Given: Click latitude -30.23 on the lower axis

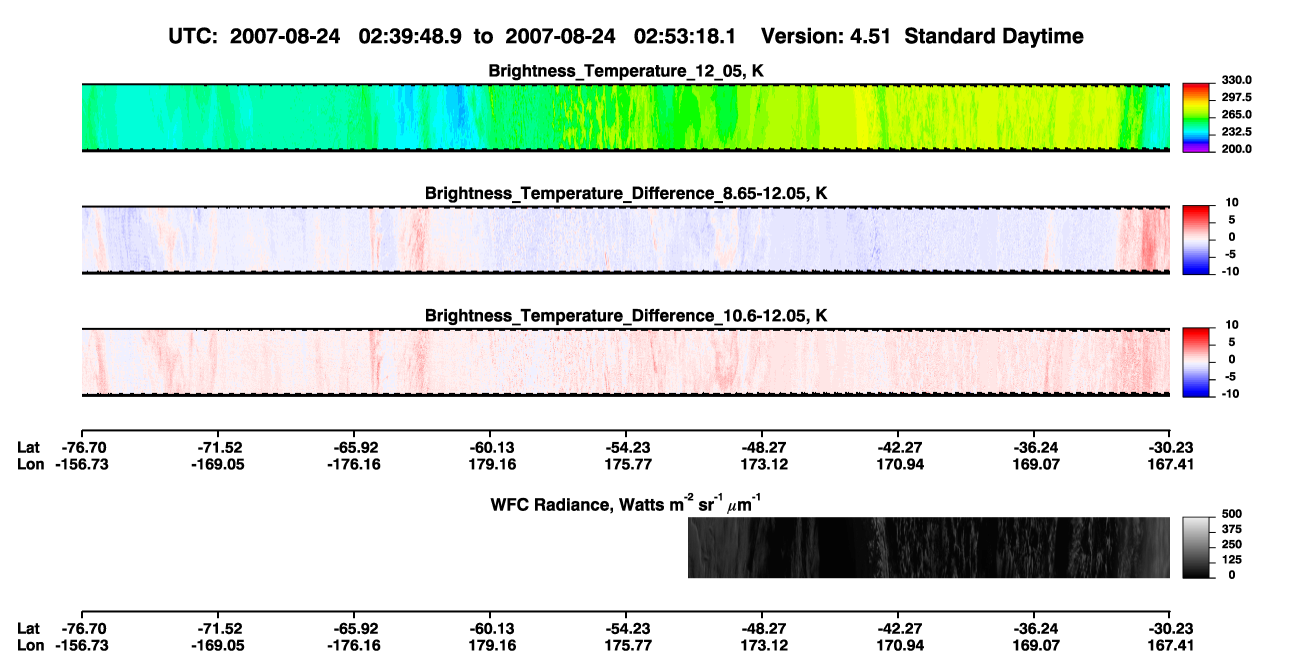Looking at the screenshot, I should click(1171, 628).
